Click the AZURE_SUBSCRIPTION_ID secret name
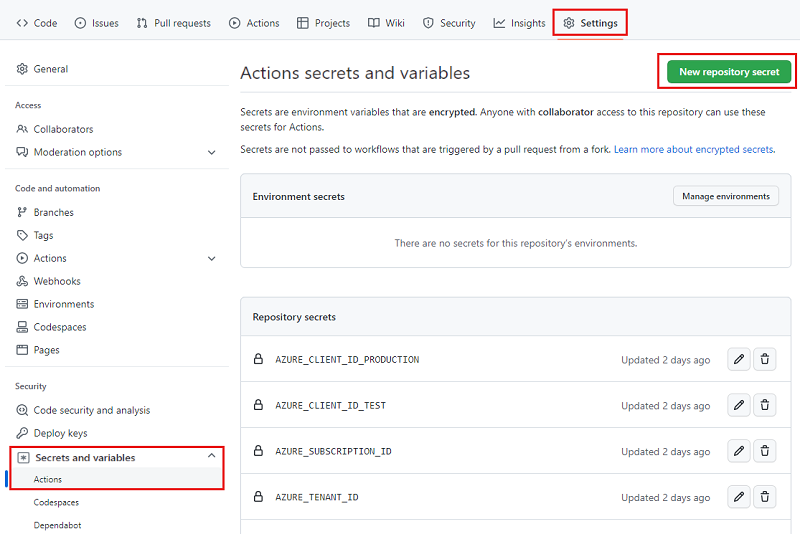The height and width of the screenshot is (534, 800). 333,451
